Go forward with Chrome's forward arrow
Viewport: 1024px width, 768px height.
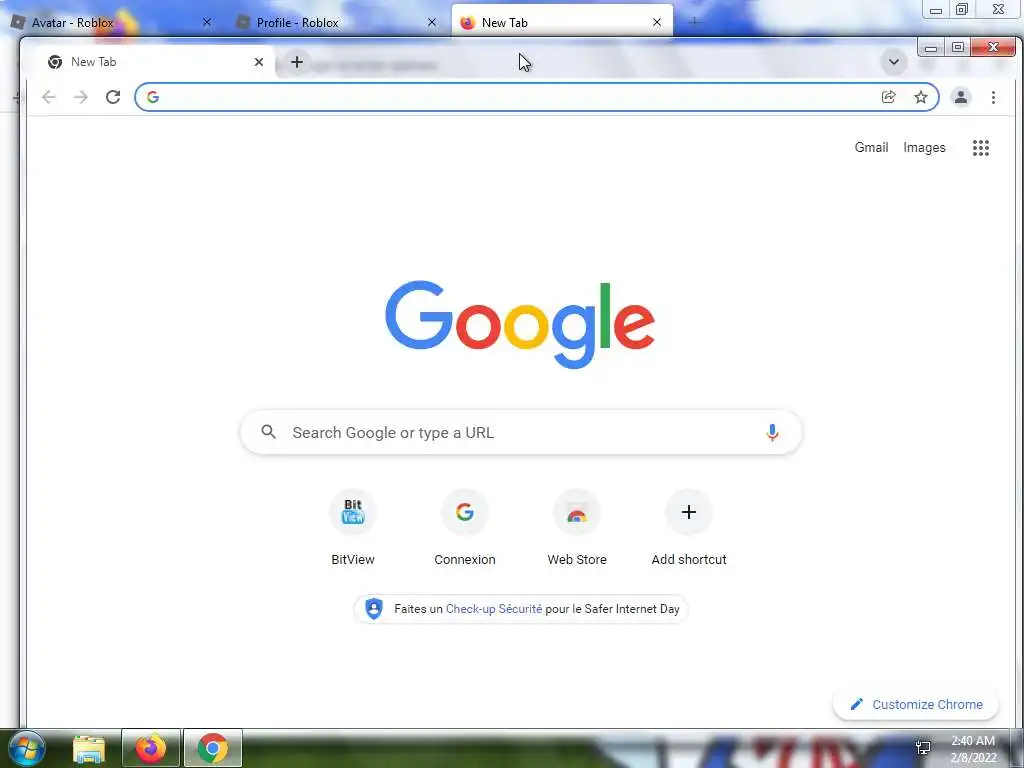pos(80,97)
